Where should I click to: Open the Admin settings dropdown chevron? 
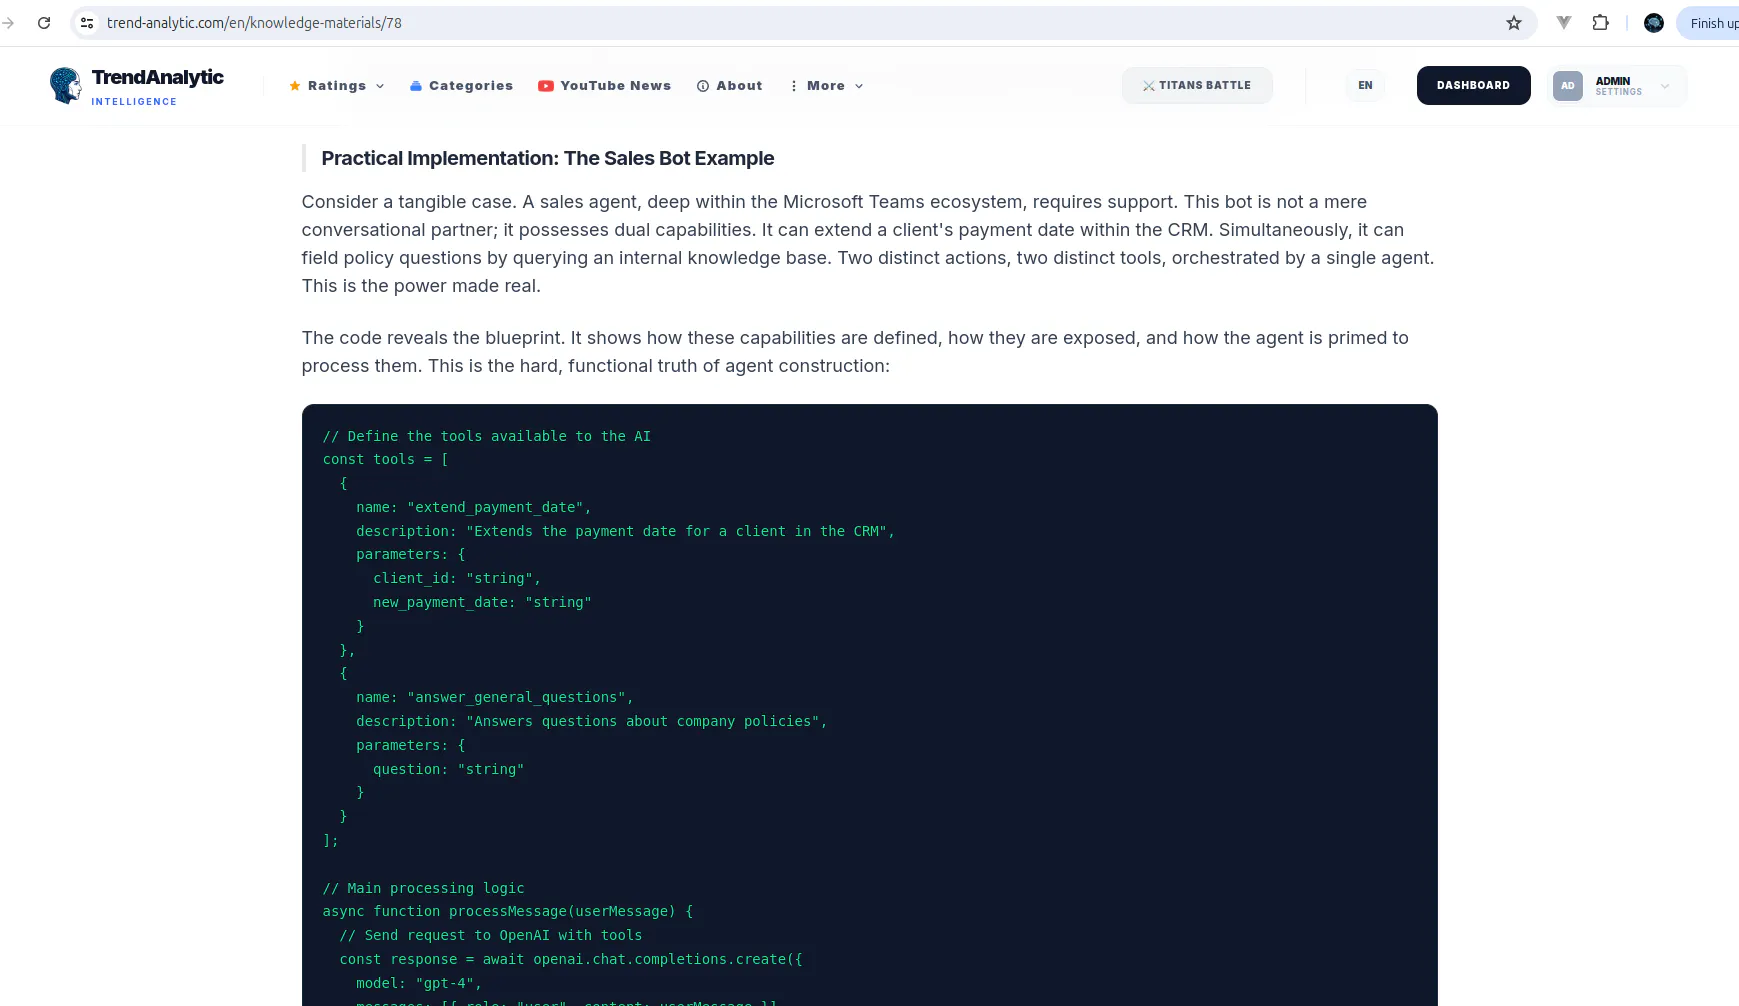pos(1665,86)
